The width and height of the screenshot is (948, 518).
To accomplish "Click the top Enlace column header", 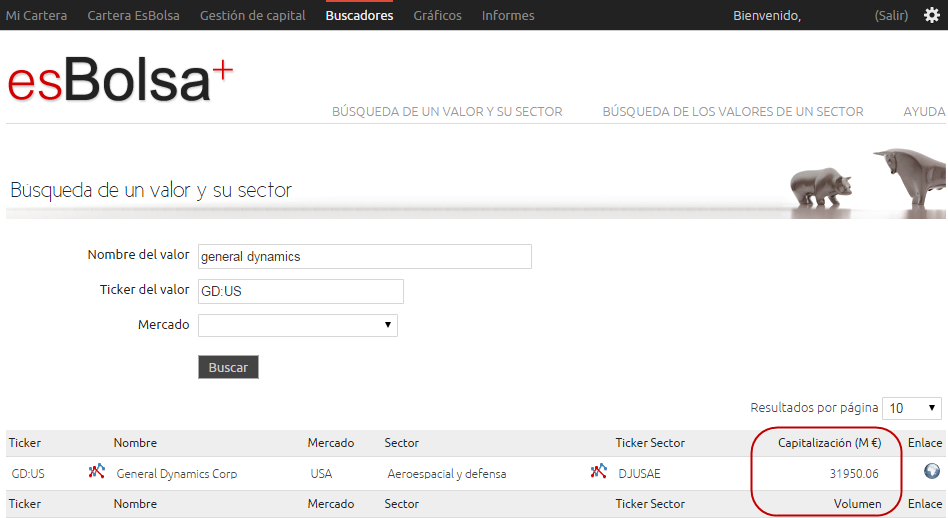I will point(924,442).
